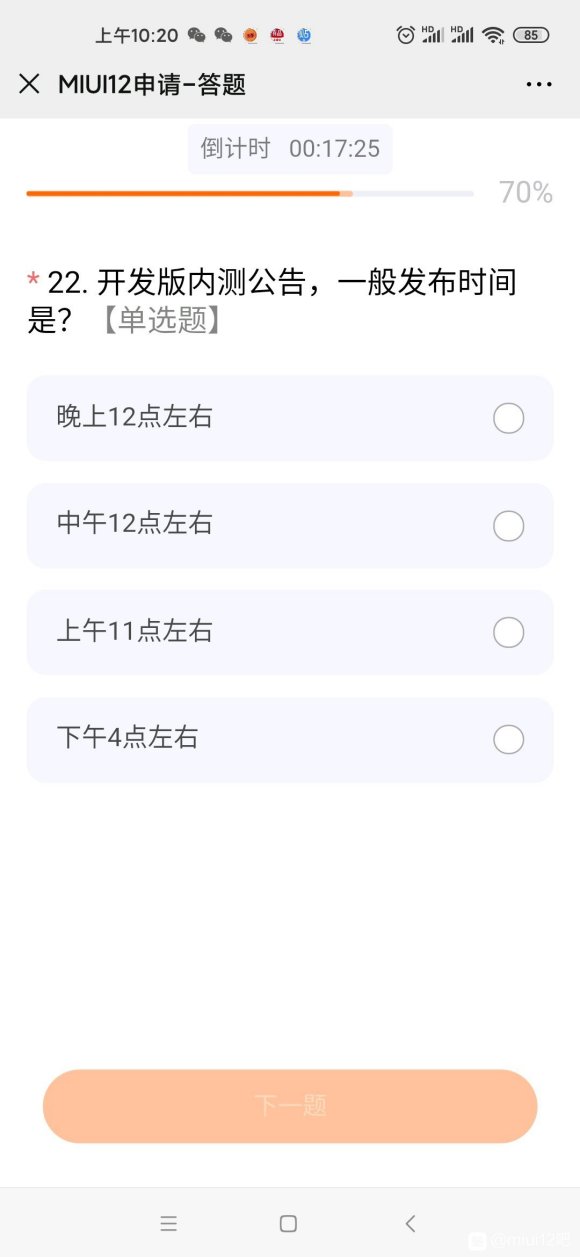Tap the 70% progress percentage label
The height and width of the screenshot is (1257, 580).
524,193
